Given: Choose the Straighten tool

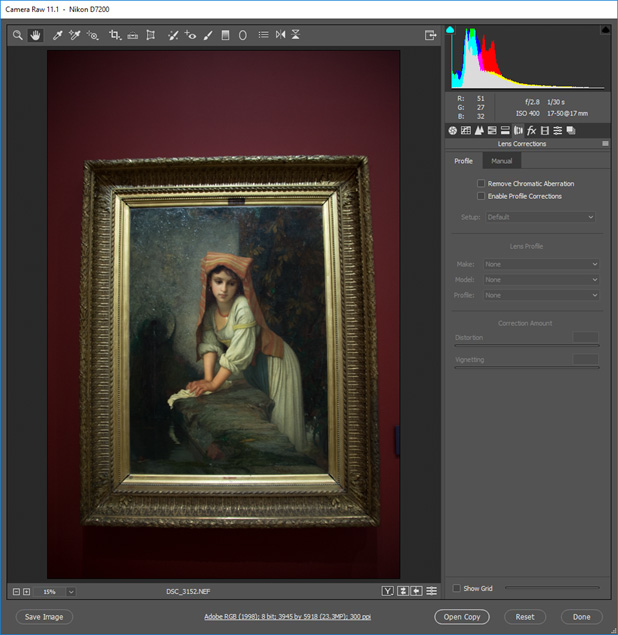Looking at the screenshot, I should (132, 35).
